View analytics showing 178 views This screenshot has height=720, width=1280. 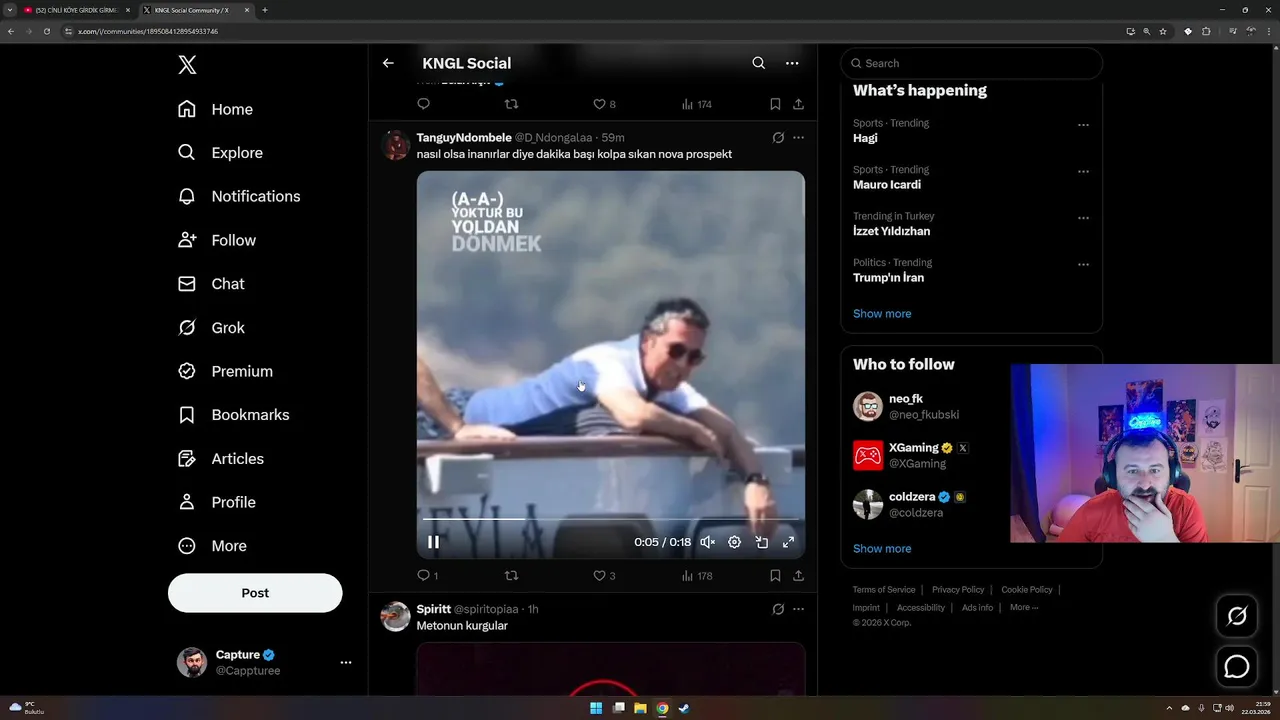pyautogui.click(x=696, y=575)
